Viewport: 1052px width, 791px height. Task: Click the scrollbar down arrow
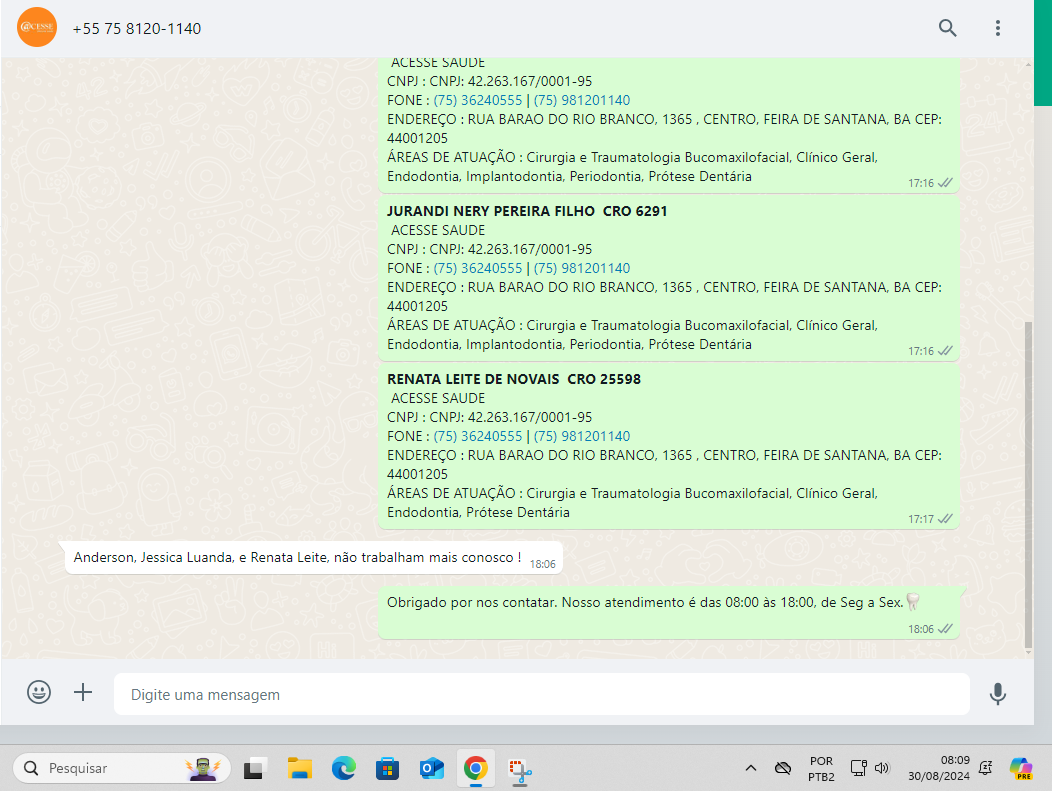coord(1029,653)
